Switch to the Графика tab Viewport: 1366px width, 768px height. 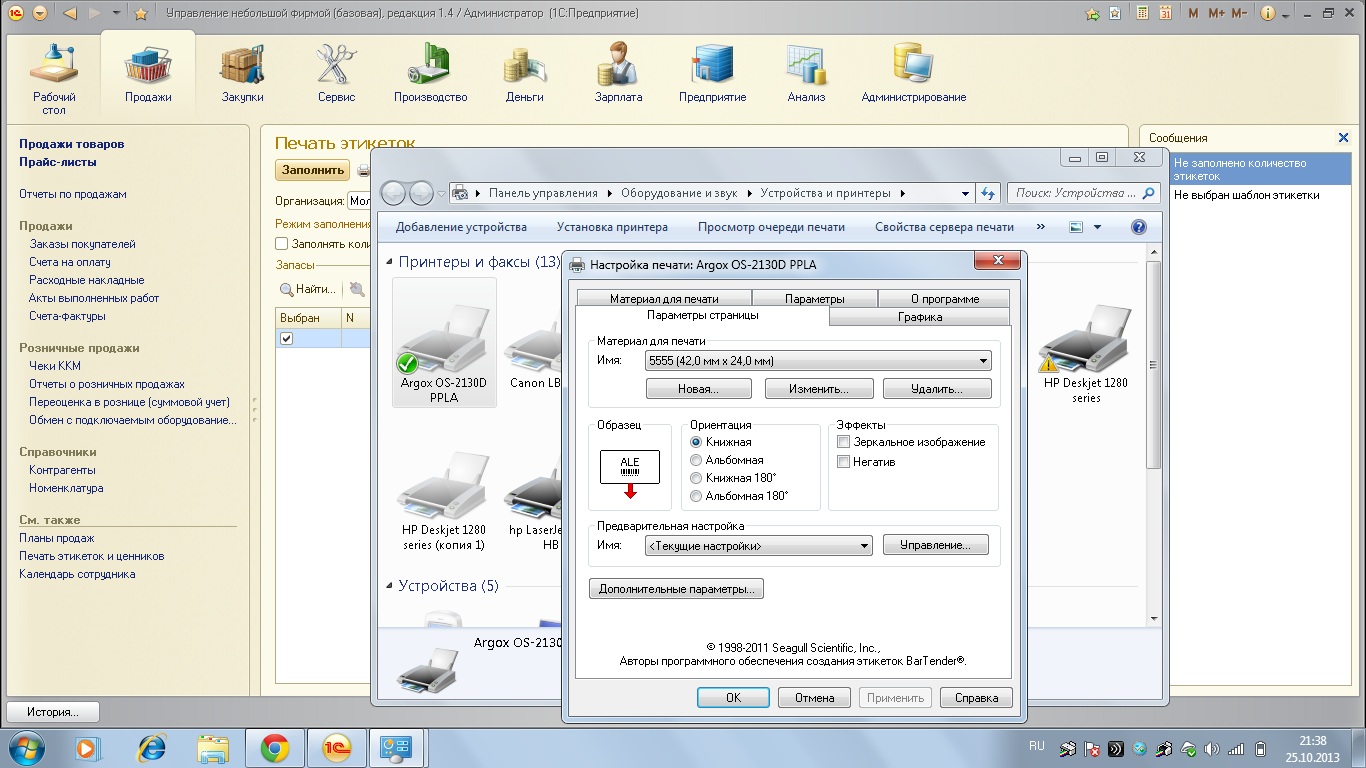(919, 317)
